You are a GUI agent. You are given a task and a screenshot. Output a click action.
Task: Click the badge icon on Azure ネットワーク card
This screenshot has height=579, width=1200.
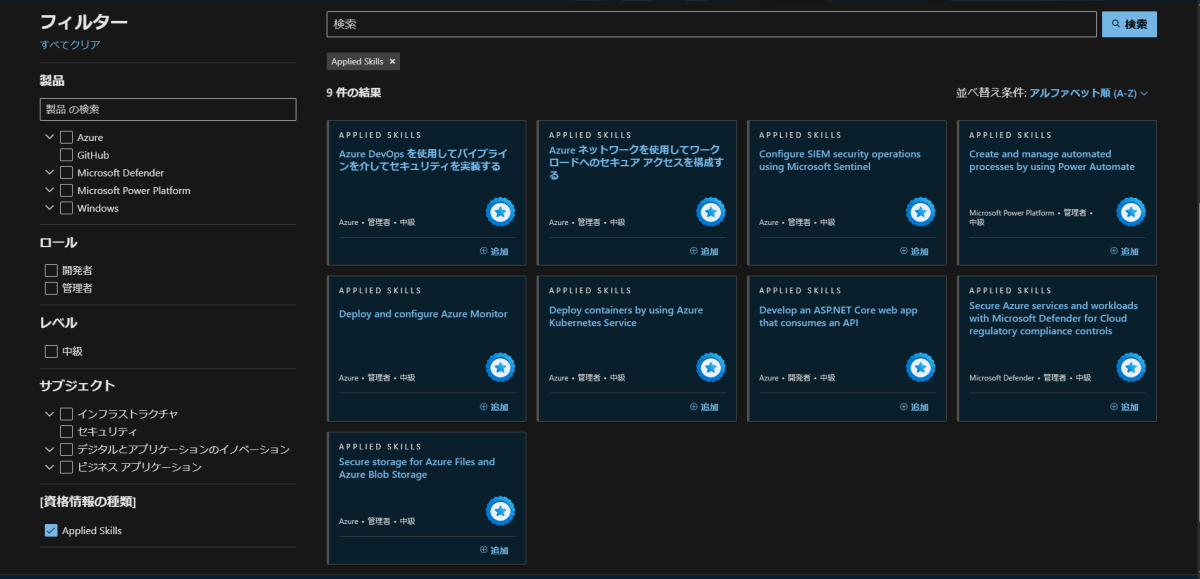711,212
